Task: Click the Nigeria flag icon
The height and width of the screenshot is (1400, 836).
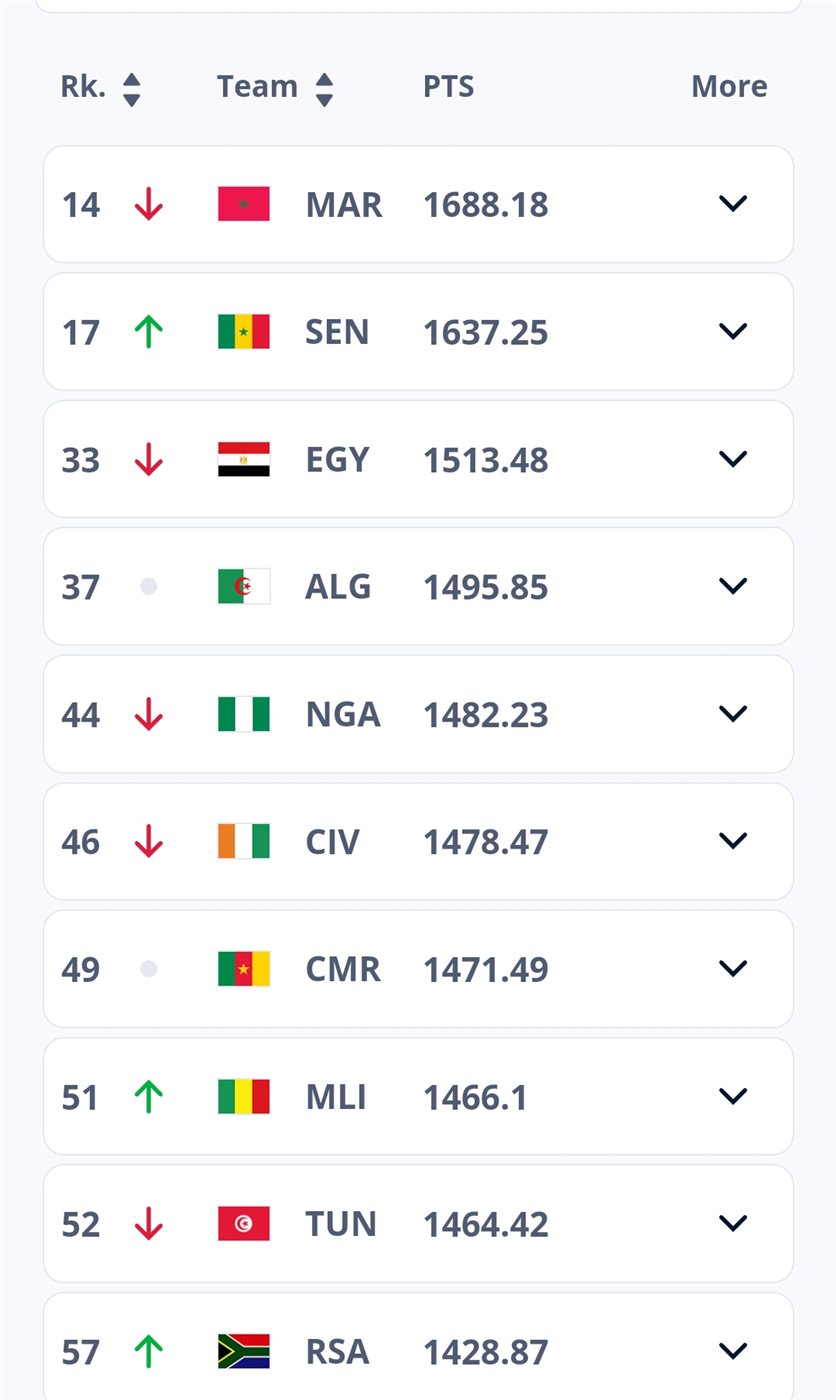Action: [244, 714]
